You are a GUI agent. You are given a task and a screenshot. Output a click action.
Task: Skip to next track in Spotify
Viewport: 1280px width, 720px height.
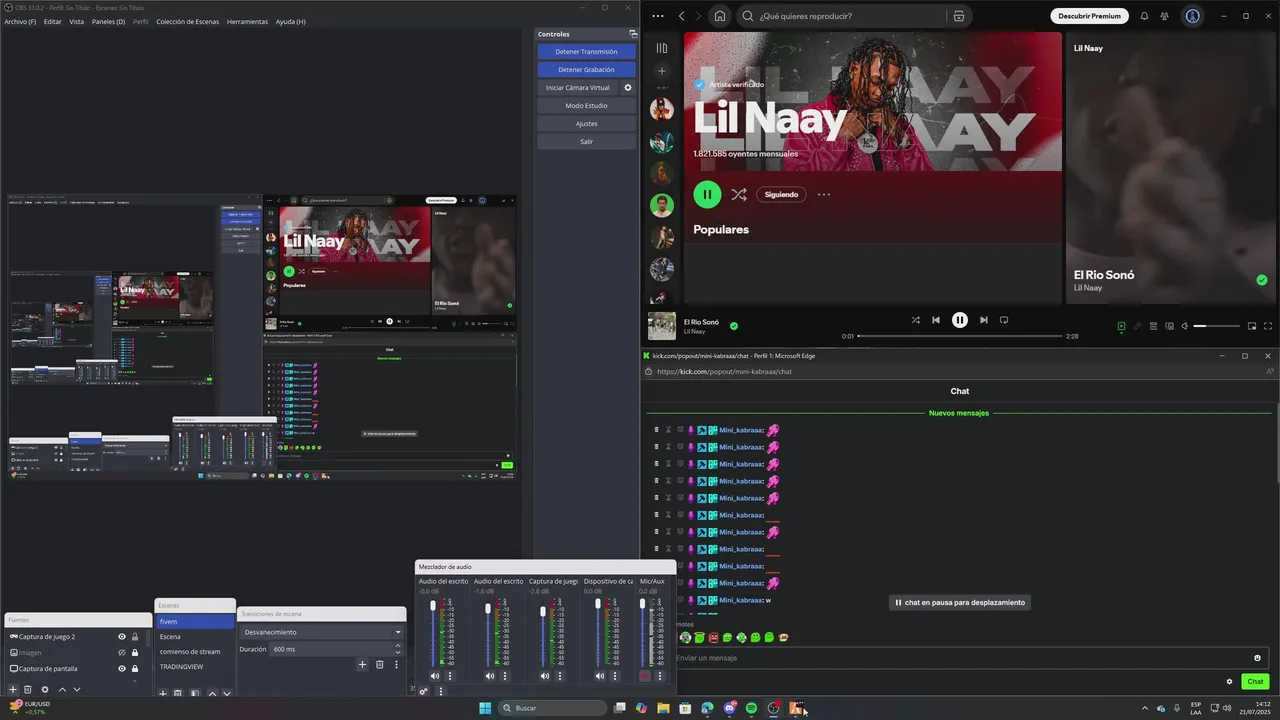(x=984, y=320)
